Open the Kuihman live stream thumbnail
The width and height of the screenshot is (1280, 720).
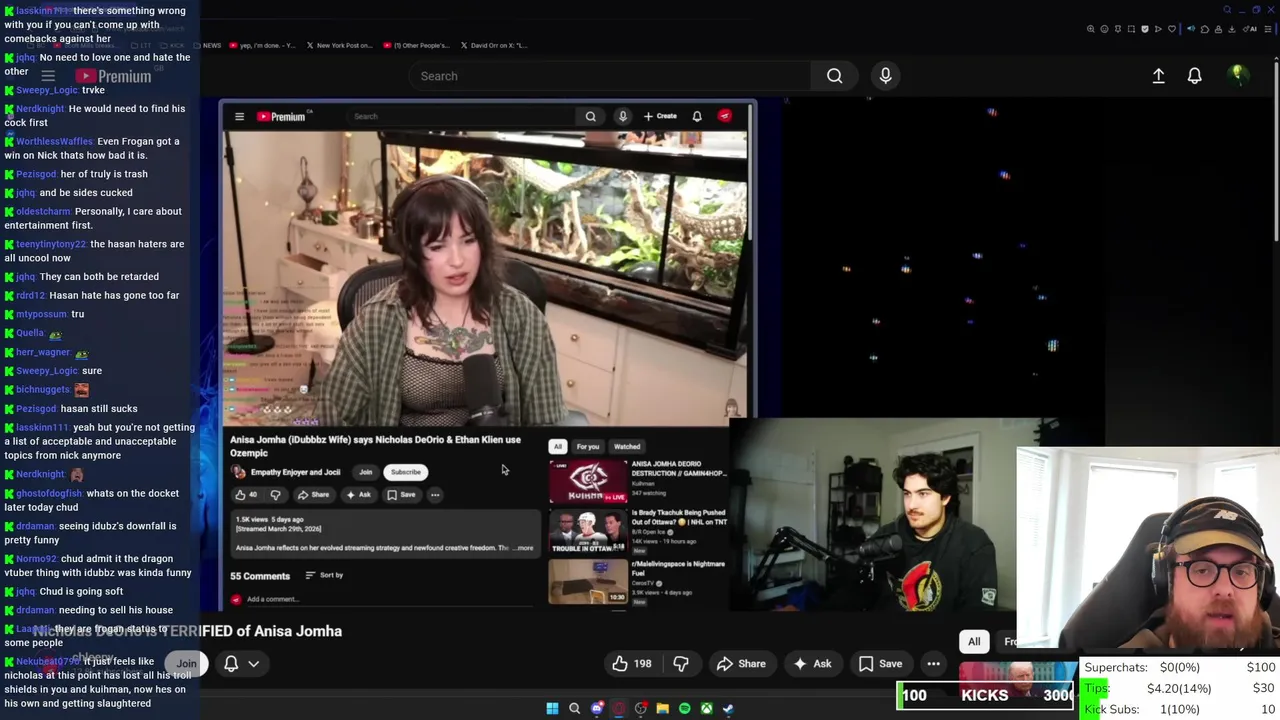pyautogui.click(x=587, y=481)
